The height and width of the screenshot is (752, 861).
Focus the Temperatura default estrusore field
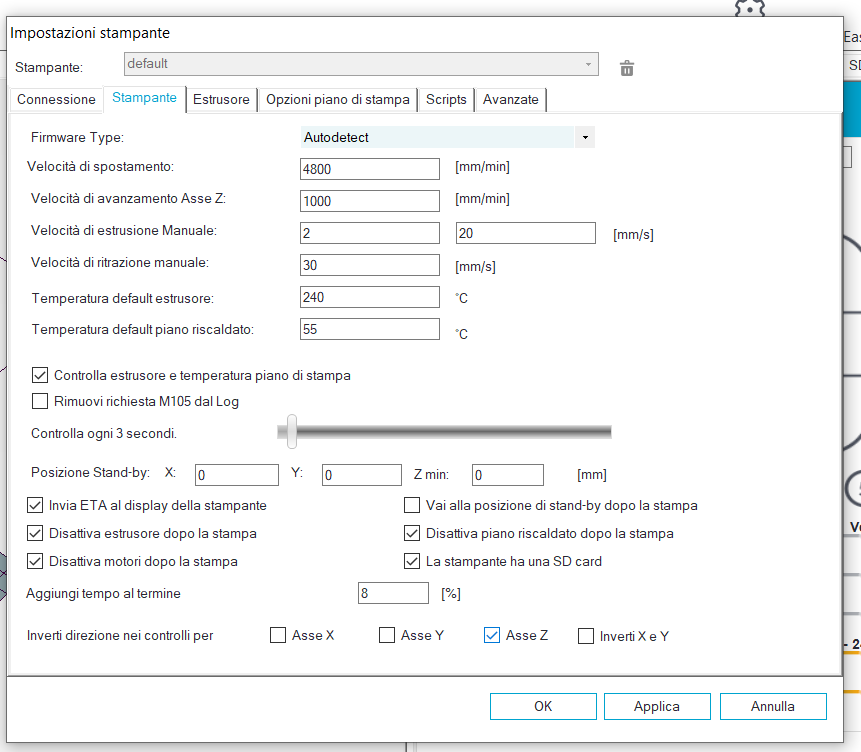(x=370, y=297)
